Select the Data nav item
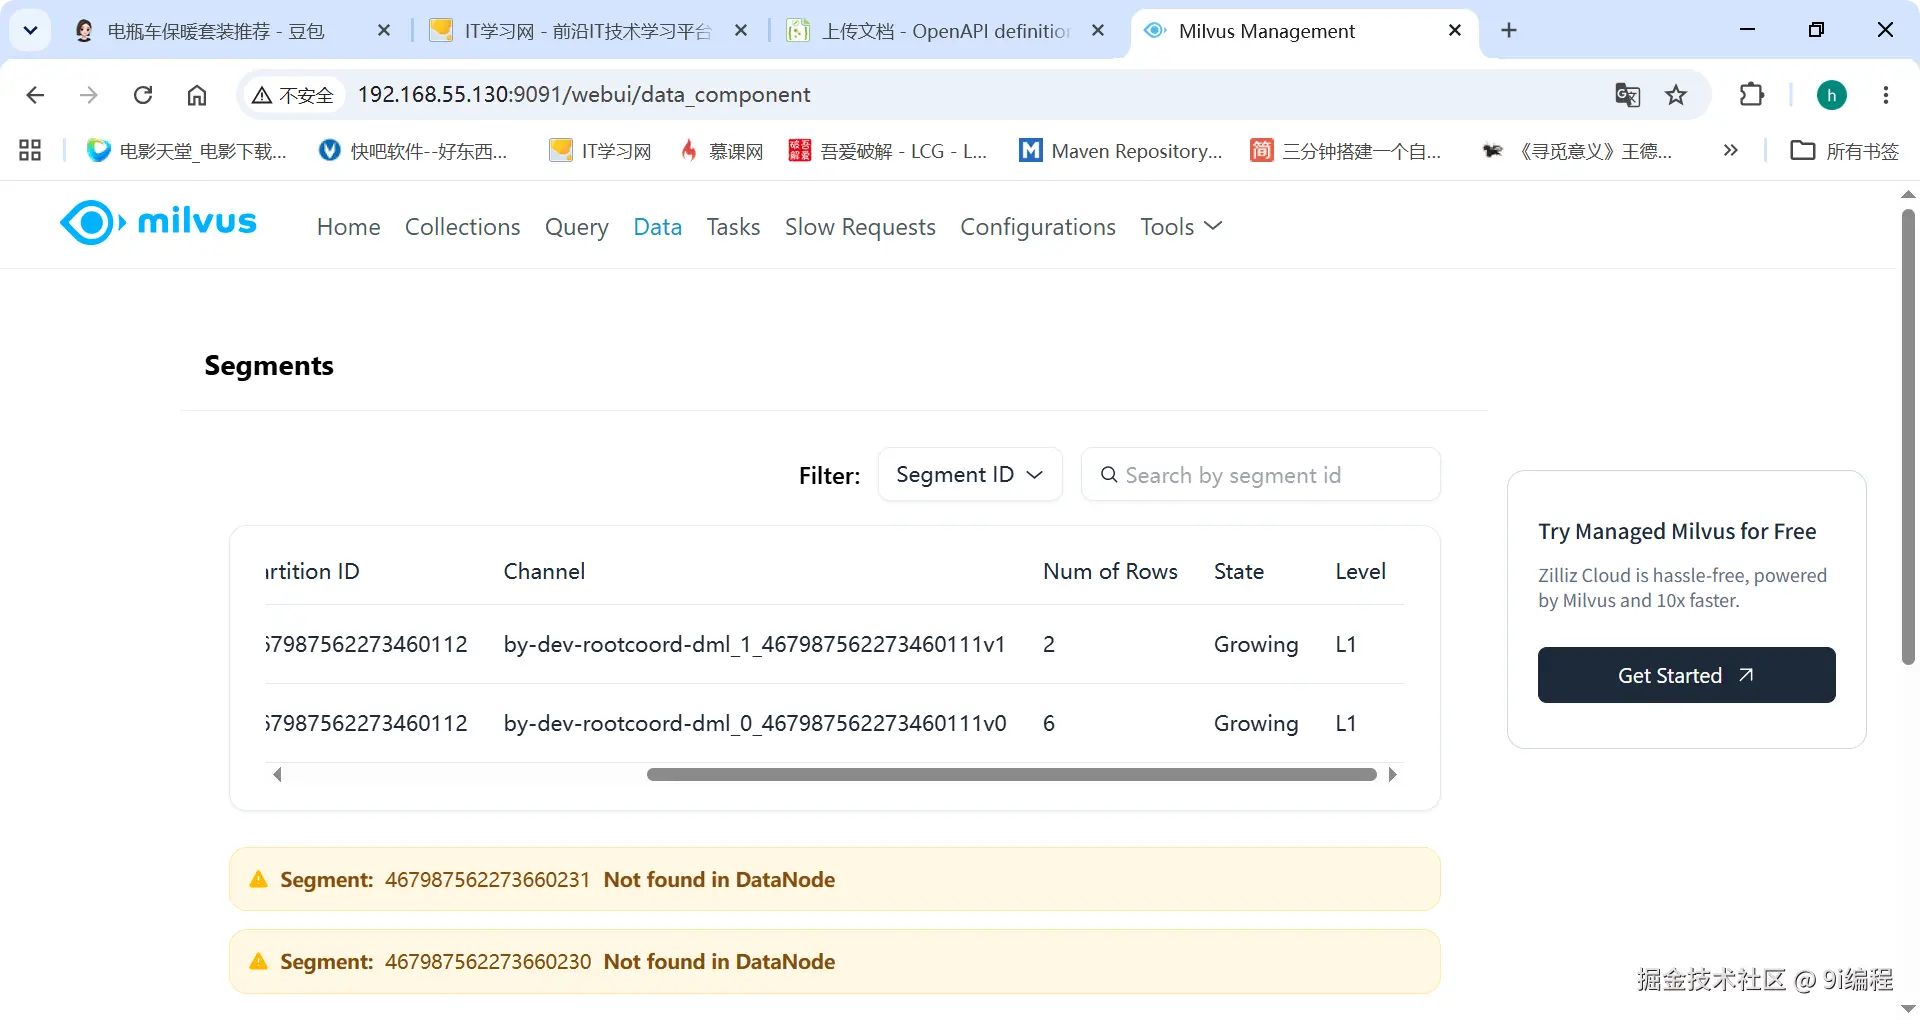Screen dimensions: 1920x1020 (657, 227)
